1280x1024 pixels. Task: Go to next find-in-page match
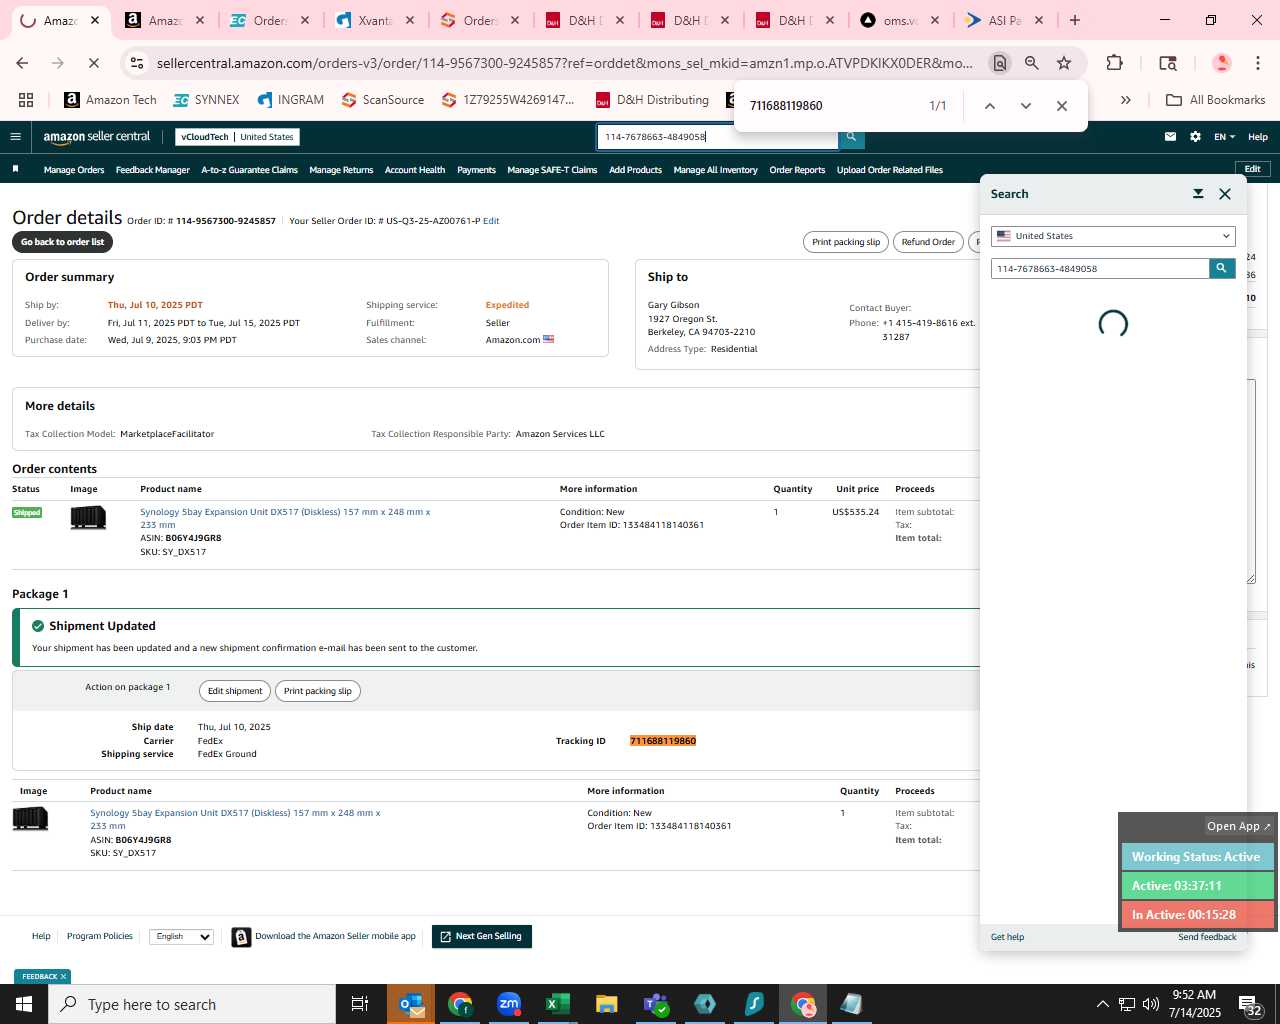click(1025, 106)
